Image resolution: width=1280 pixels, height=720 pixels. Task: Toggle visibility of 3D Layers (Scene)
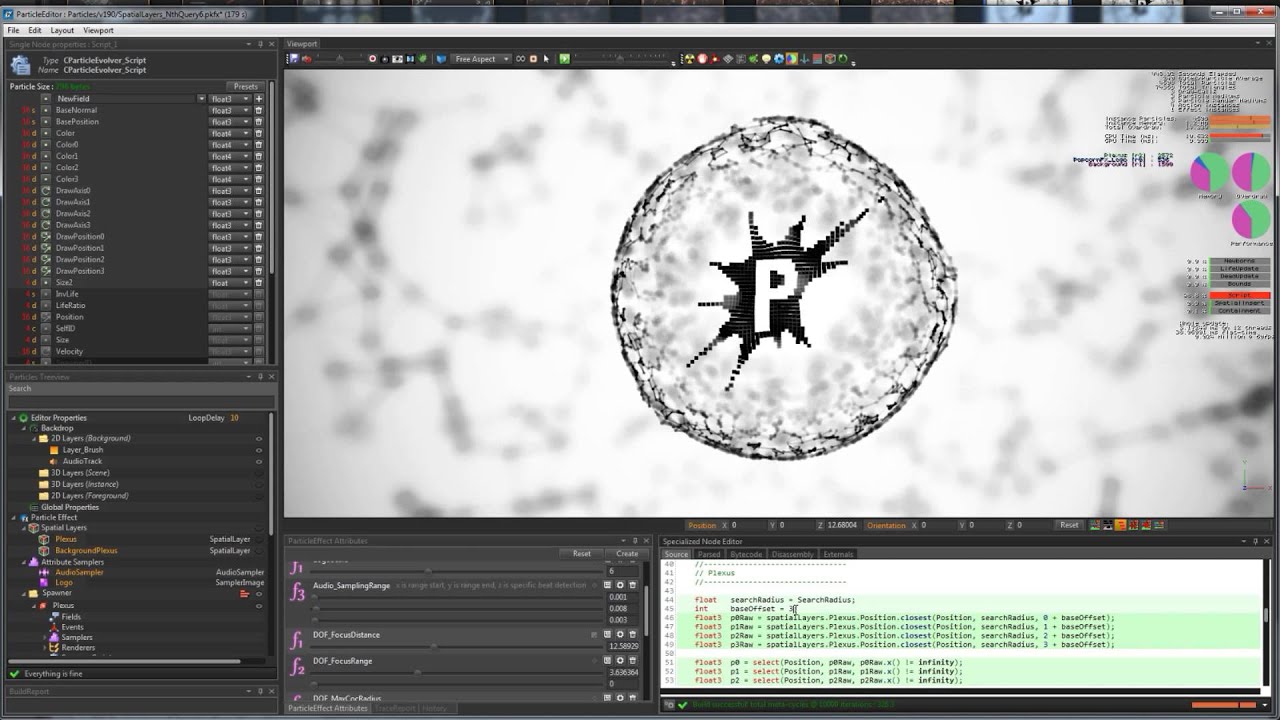tap(259, 473)
